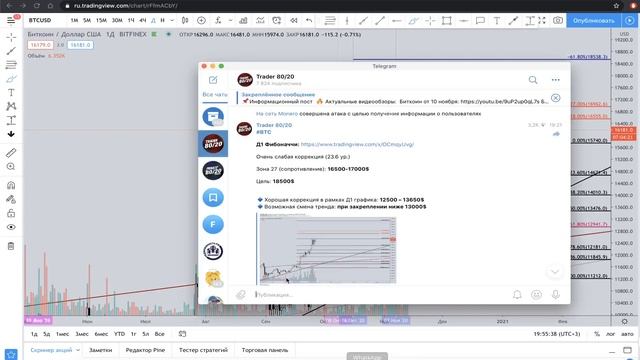The image size is (640, 360).
Task: Open tradingview.com link in Telegram post
Action: (x=357, y=144)
